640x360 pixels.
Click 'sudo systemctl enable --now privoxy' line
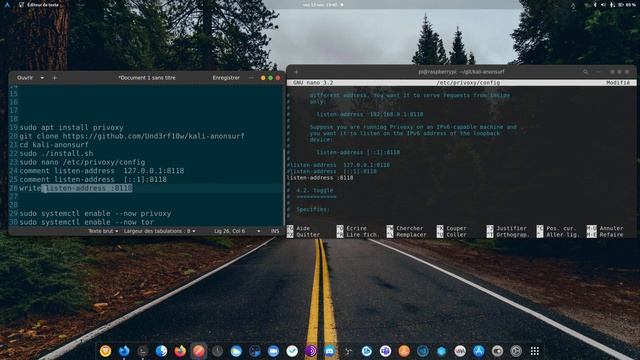point(95,213)
